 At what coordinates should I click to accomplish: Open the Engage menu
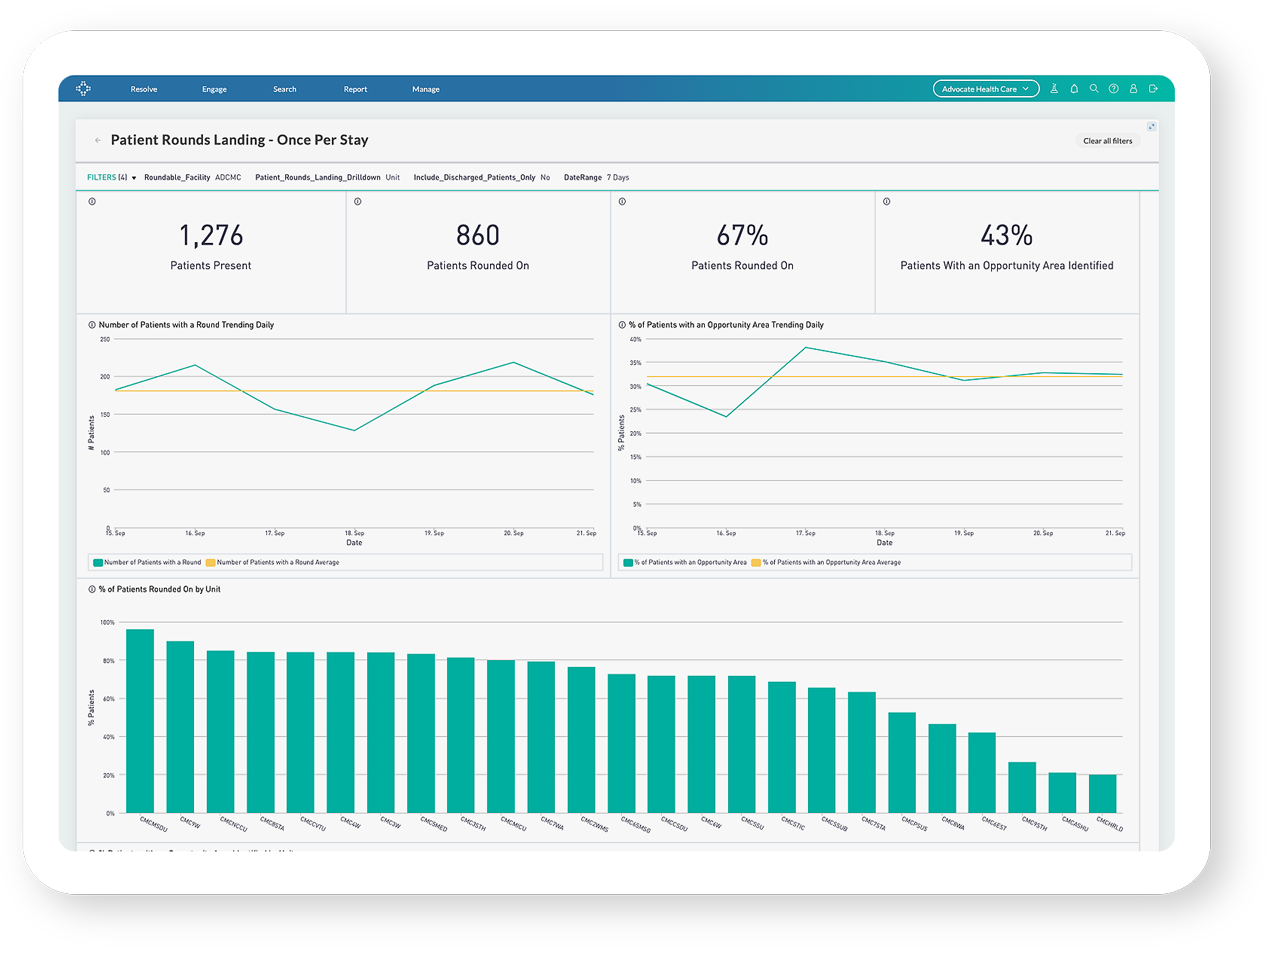(214, 89)
